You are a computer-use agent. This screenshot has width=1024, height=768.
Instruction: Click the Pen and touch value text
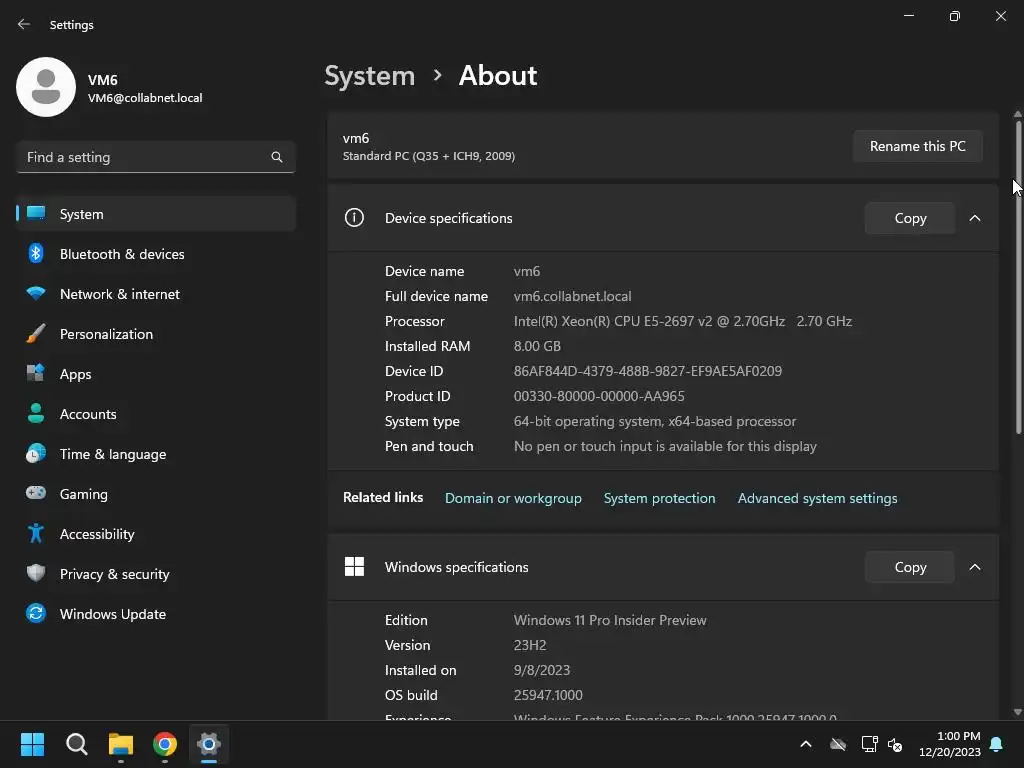click(665, 446)
